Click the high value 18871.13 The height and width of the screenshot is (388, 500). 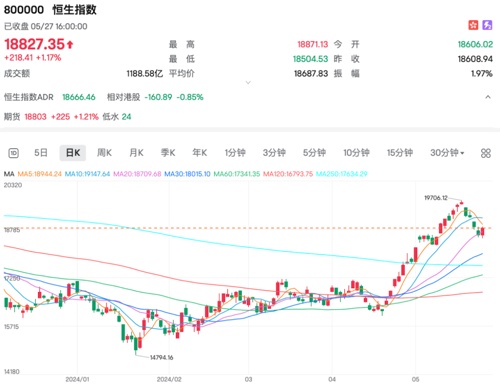click(x=313, y=44)
